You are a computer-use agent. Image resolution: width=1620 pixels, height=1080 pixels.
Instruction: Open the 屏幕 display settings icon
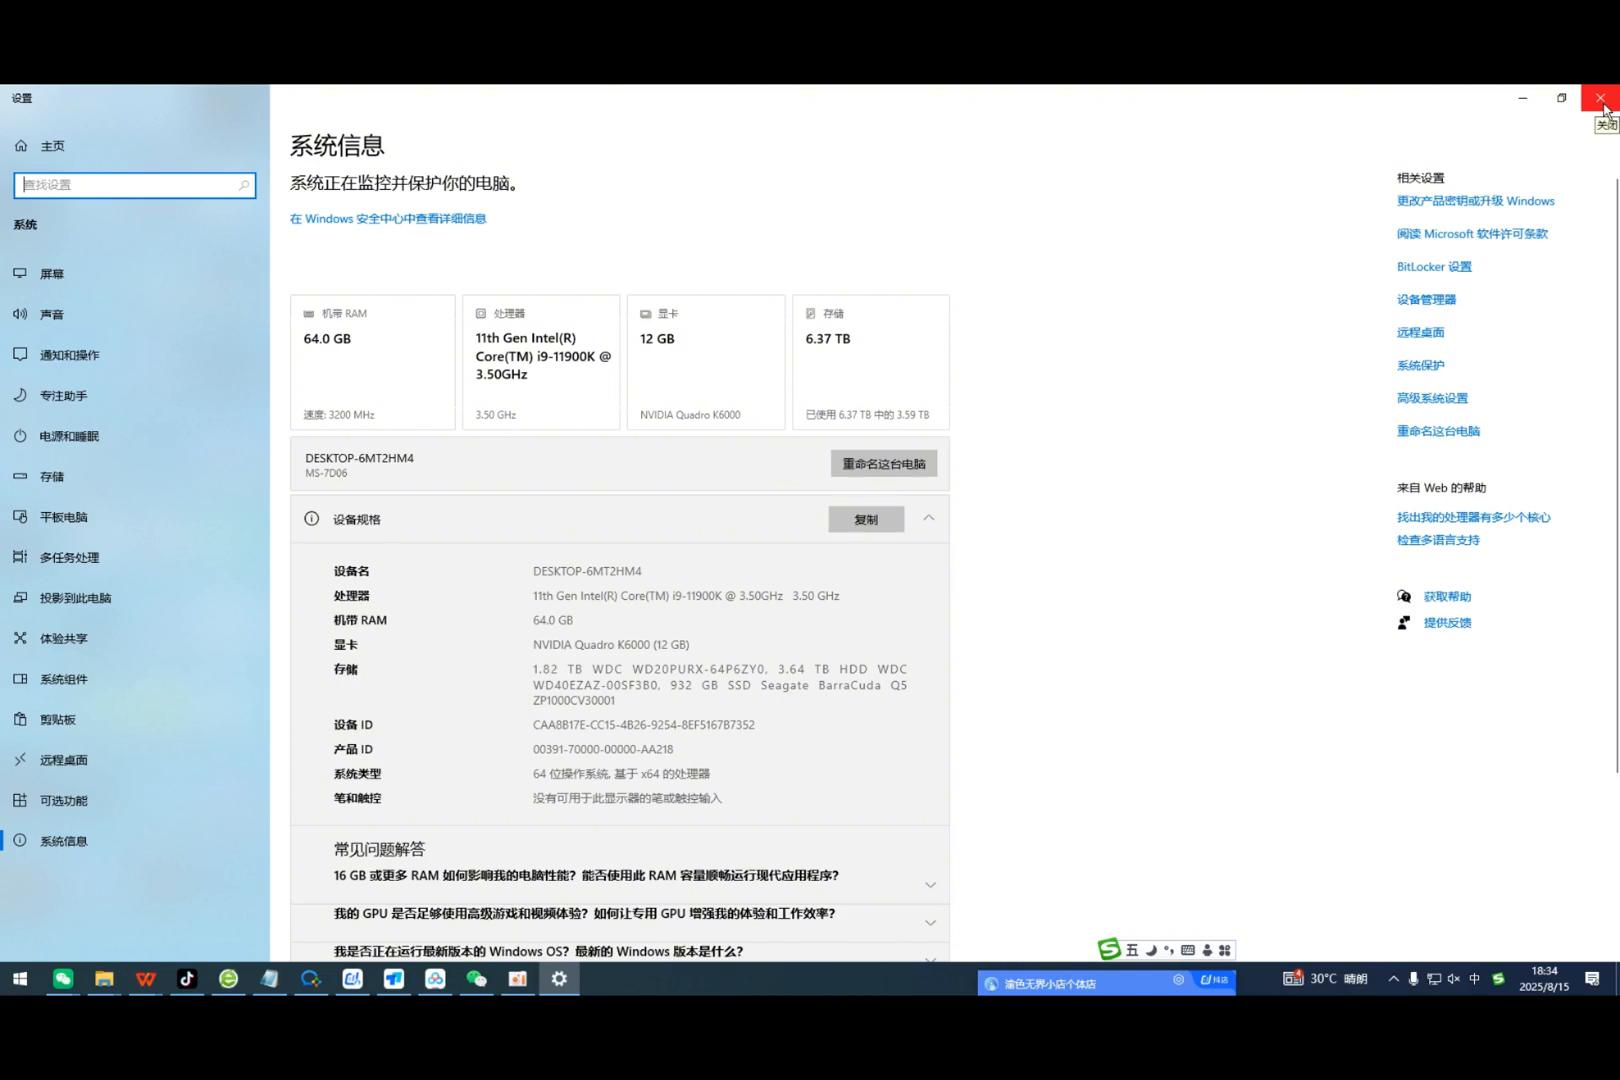click(20, 273)
